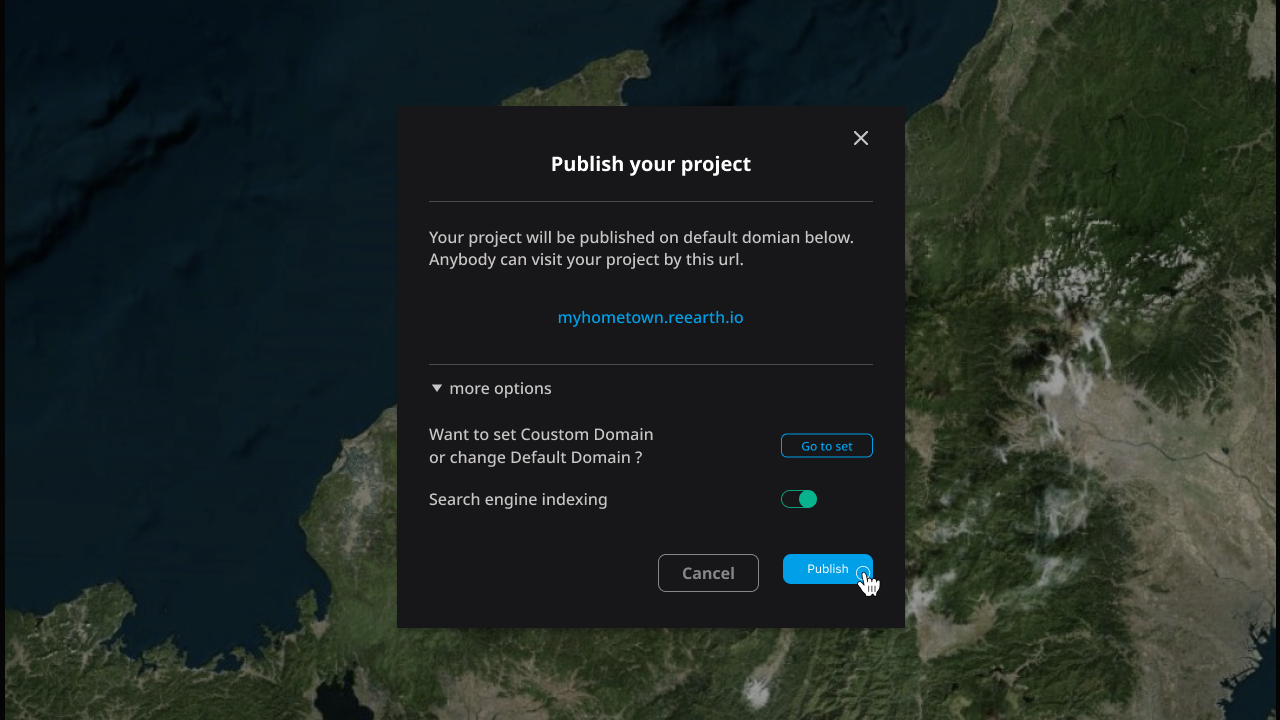Screen dimensions: 1280x720
Task: Disable Search engine indexing toggle
Action: click(x=799, y=499)
